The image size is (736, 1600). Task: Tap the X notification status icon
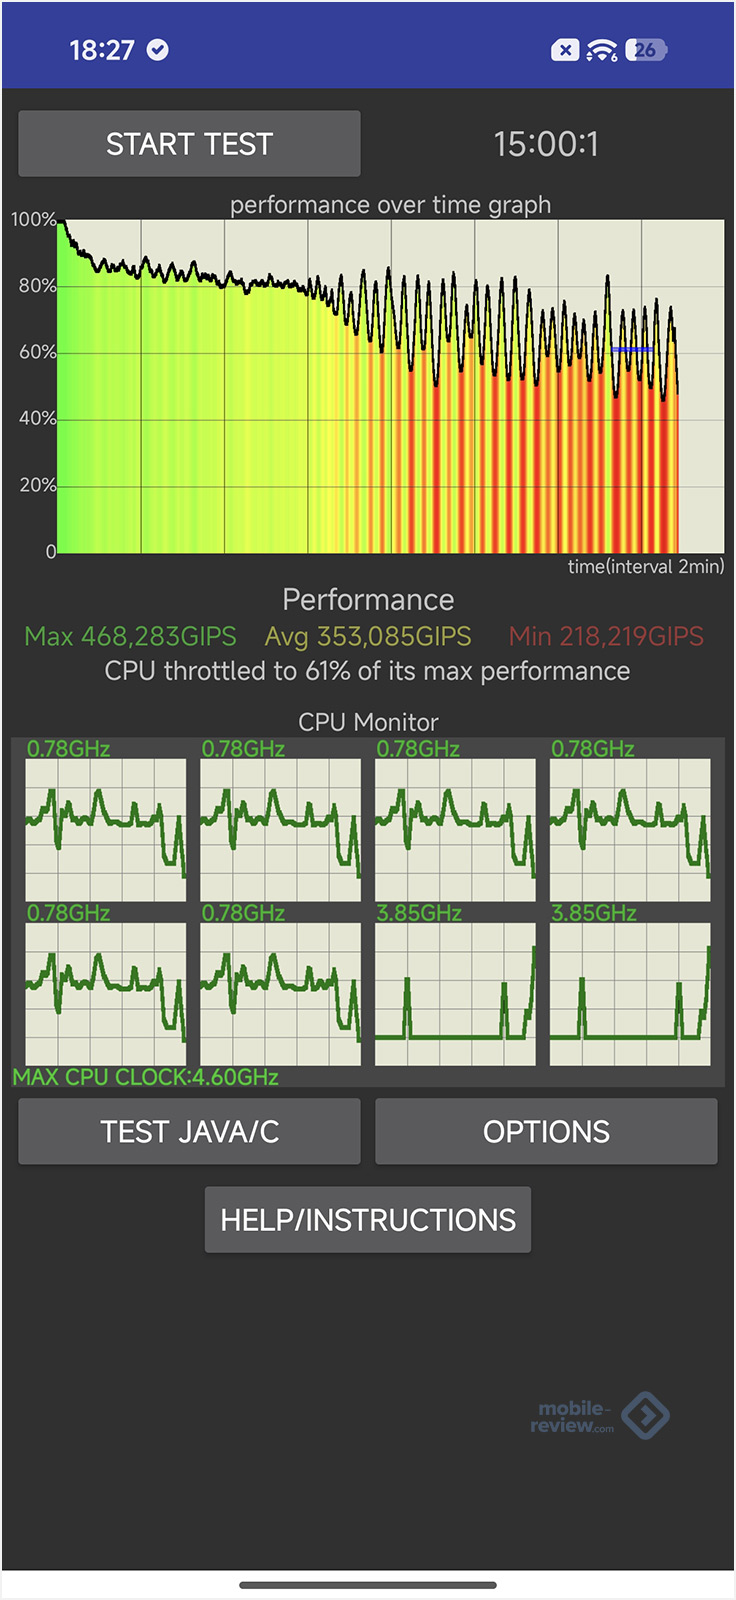tap(565, 50)
